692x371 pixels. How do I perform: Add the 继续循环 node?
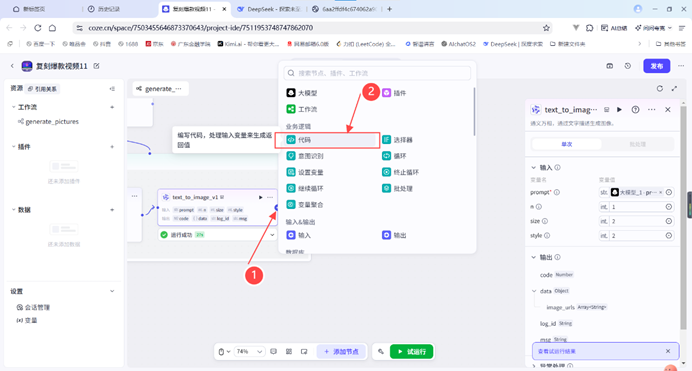coord(305,188)
